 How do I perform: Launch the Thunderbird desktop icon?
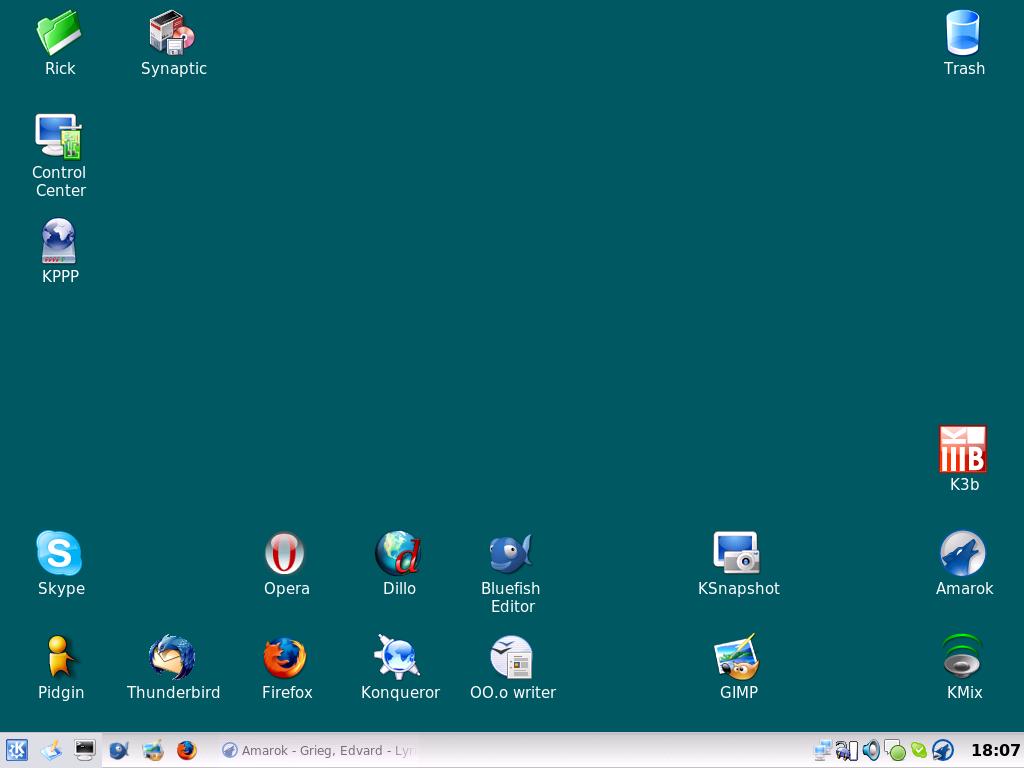coord(172,657)
